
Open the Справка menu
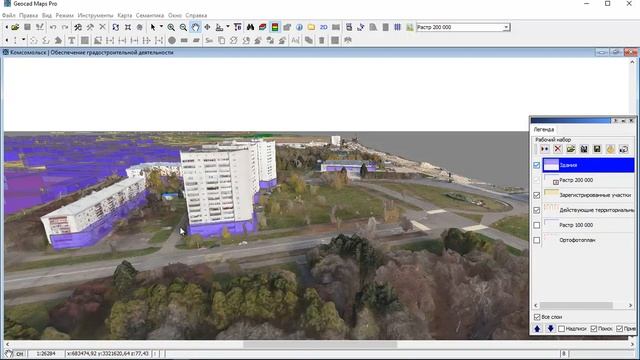pos(196,16)
